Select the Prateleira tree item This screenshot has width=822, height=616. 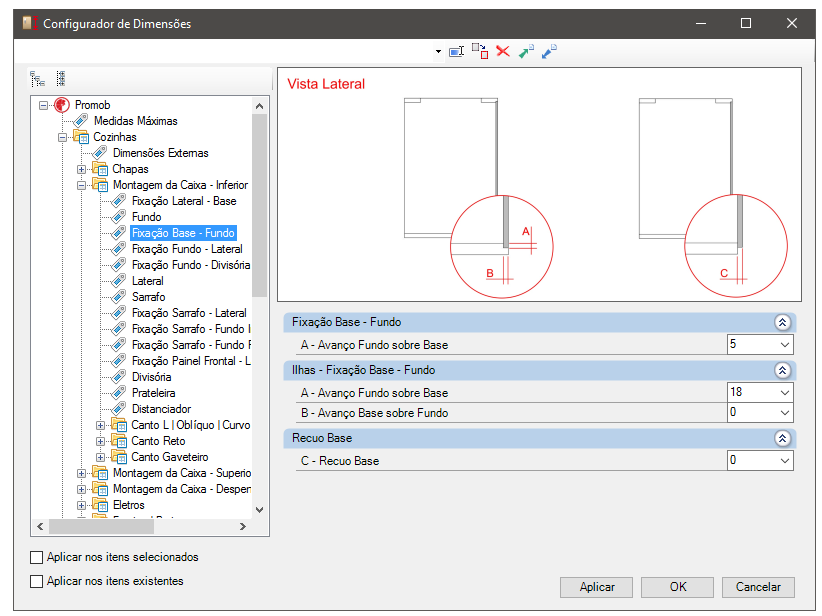point(154,393)
